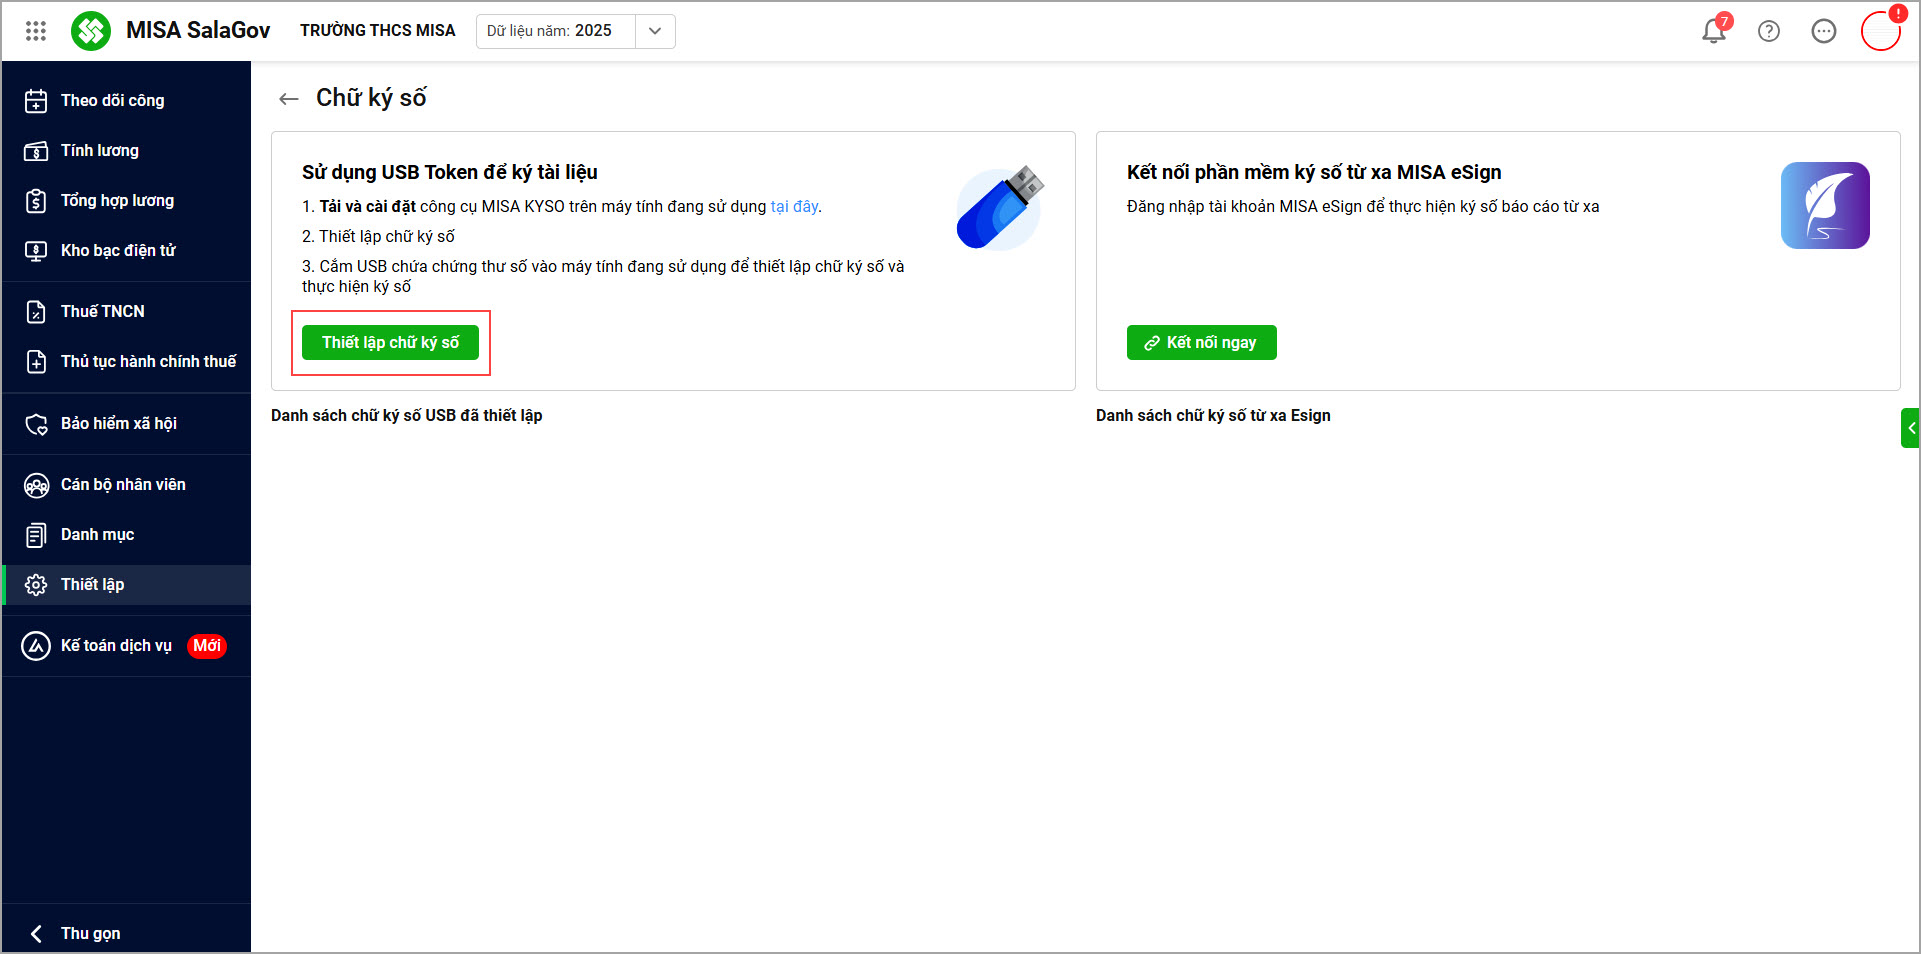Click the MISA eSign feather logo
The image size is (1921, 954).
pyautogui.click(x=1825, y=205)
